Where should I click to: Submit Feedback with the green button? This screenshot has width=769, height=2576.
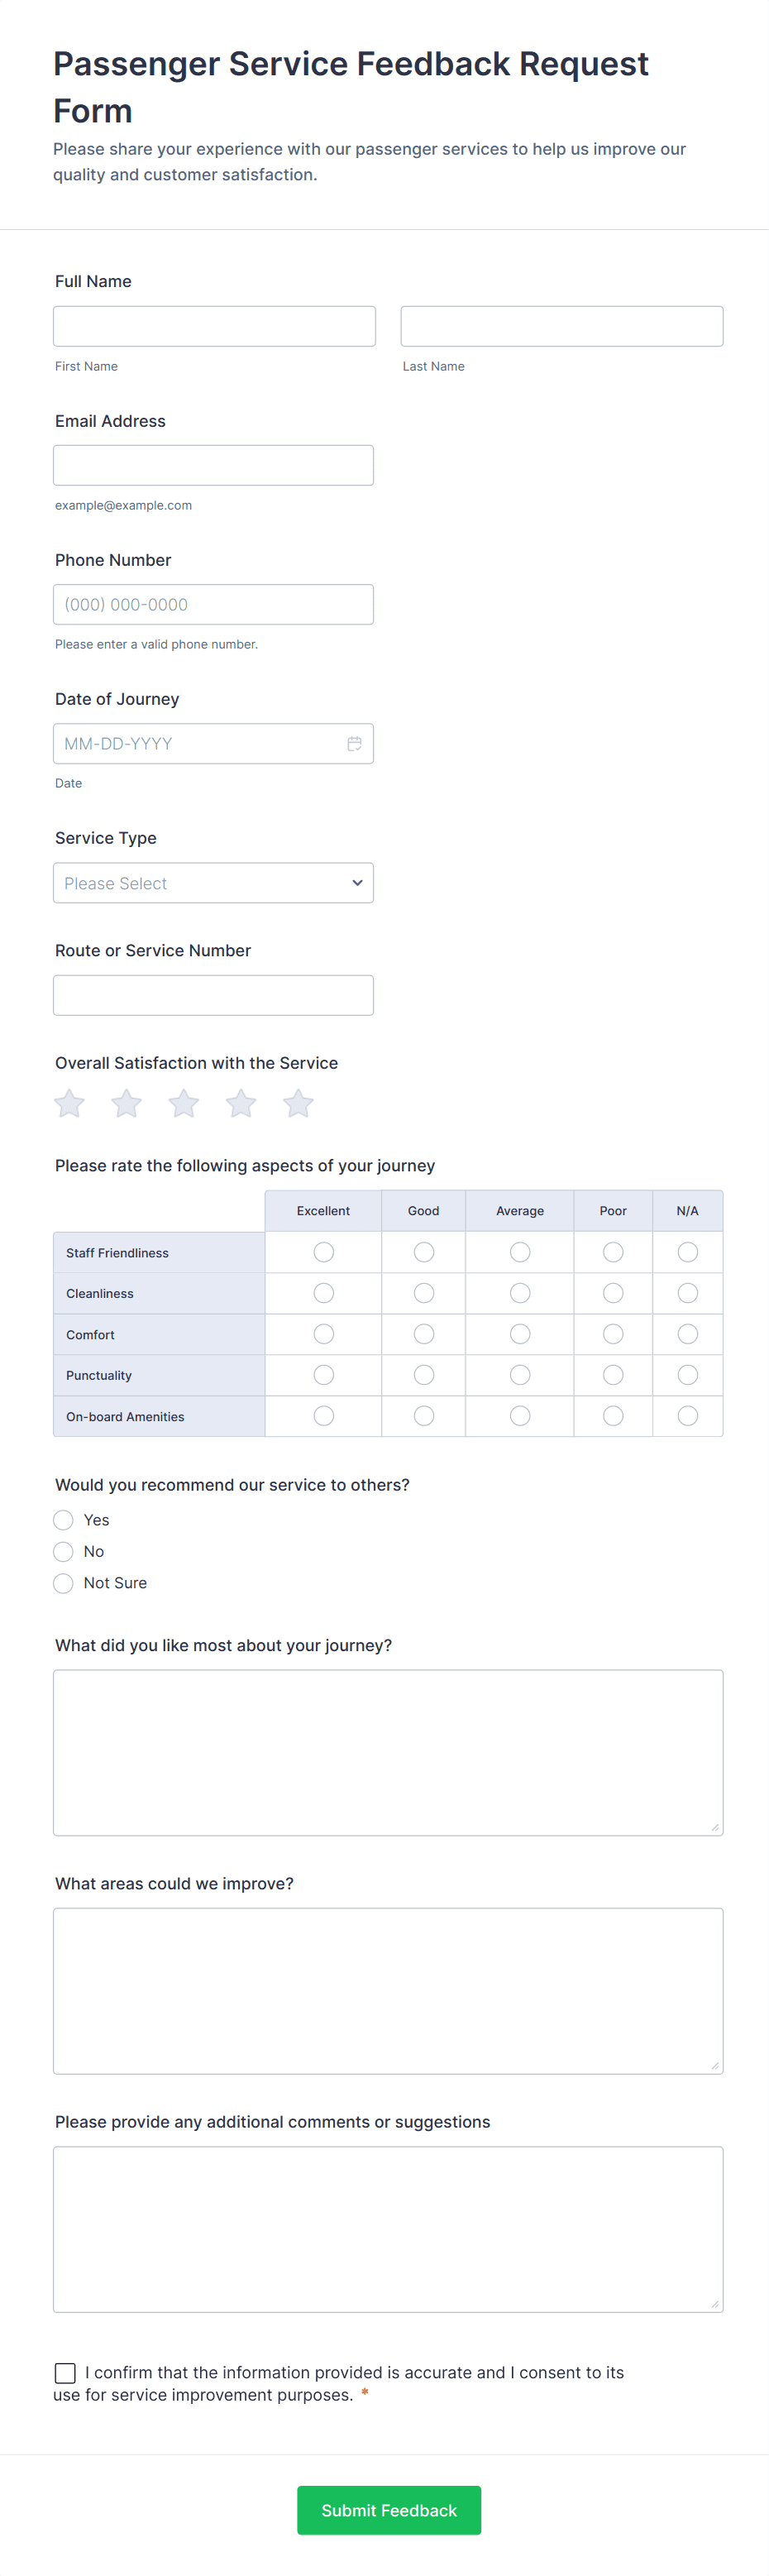(389, 2510)
